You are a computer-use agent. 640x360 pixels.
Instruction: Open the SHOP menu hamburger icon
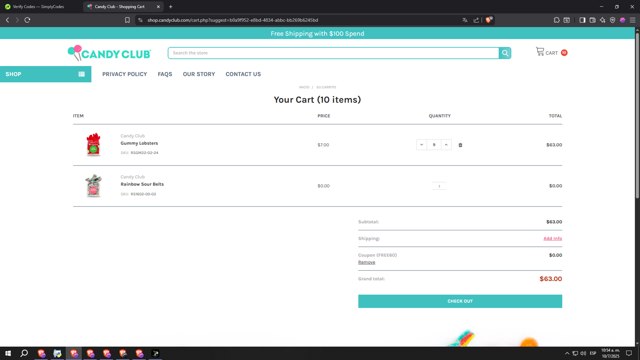82,74
